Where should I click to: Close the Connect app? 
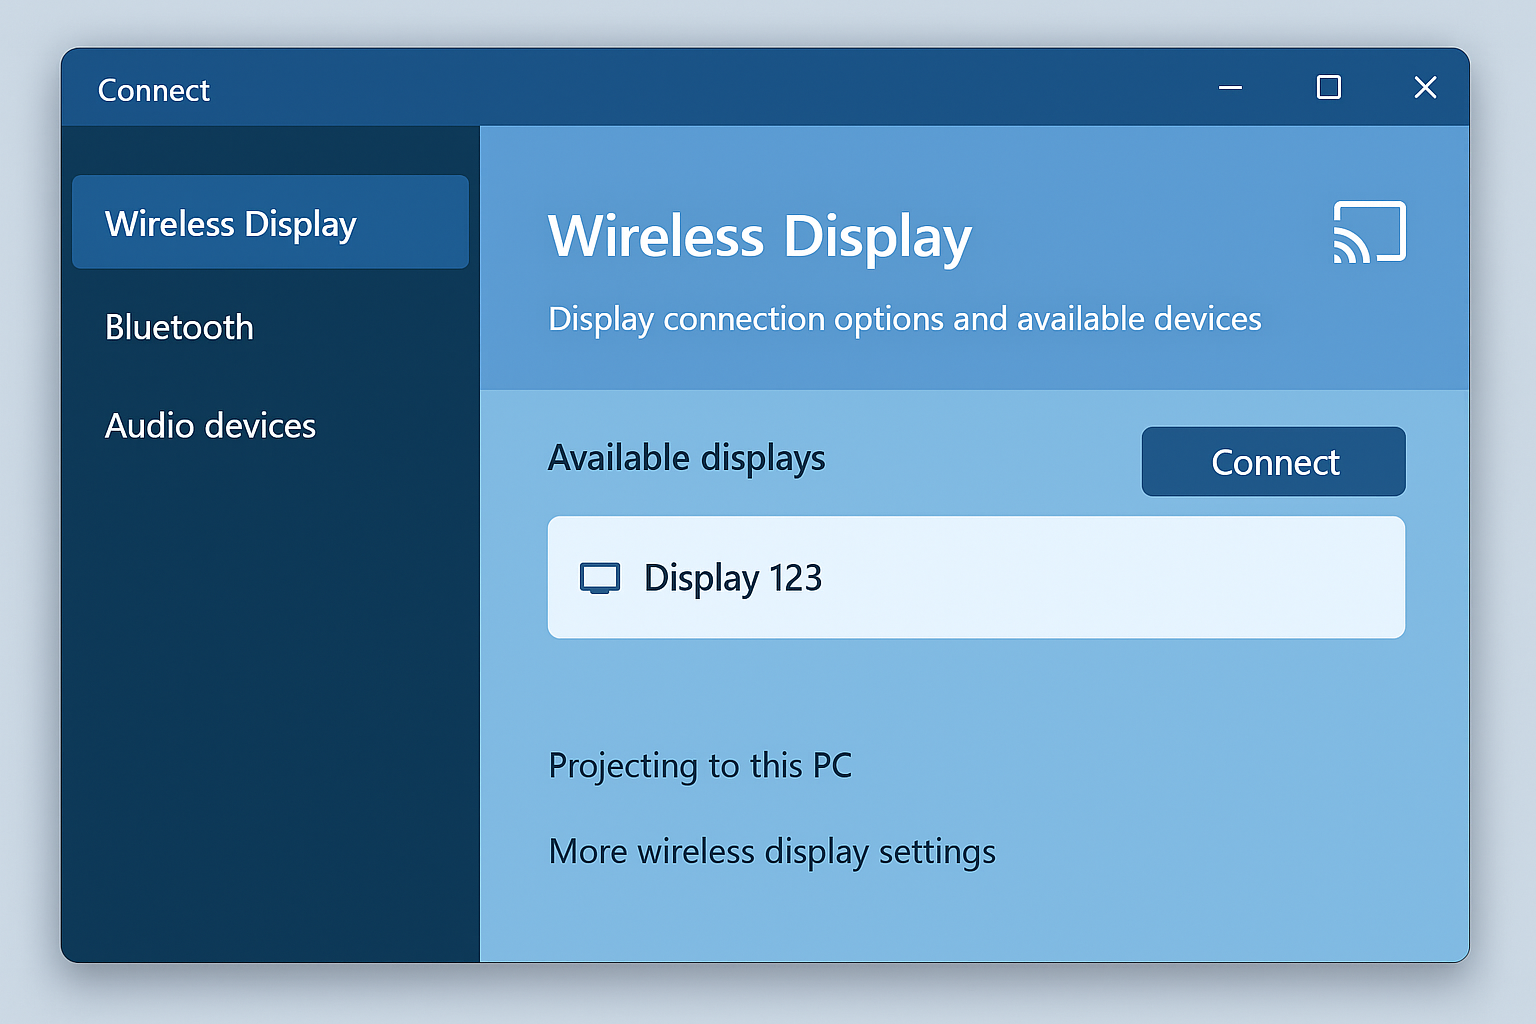[x=1425, y=87]
